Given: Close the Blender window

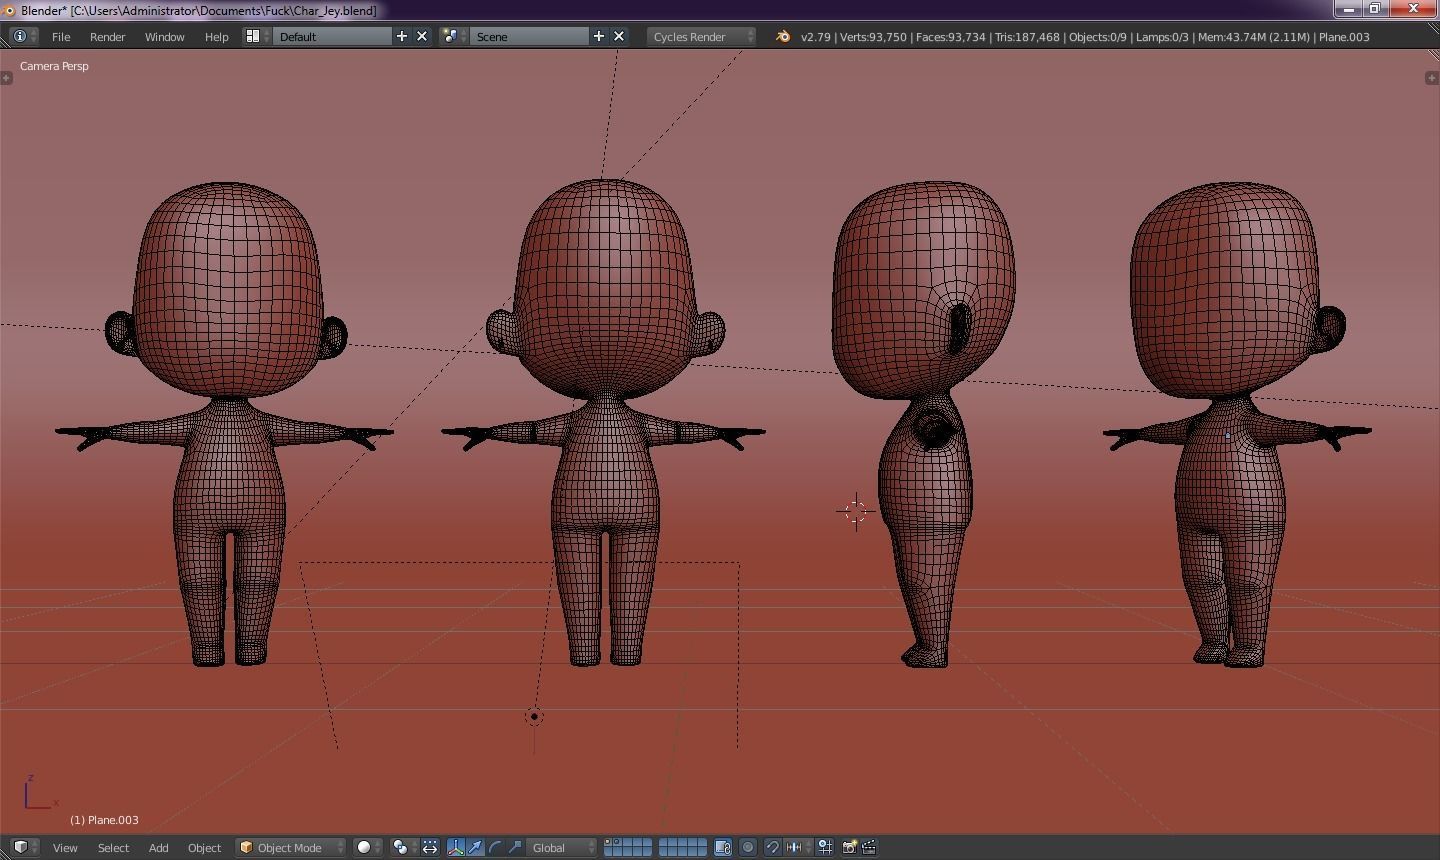Looking at the screenshot, I should tap(1414, 9).
